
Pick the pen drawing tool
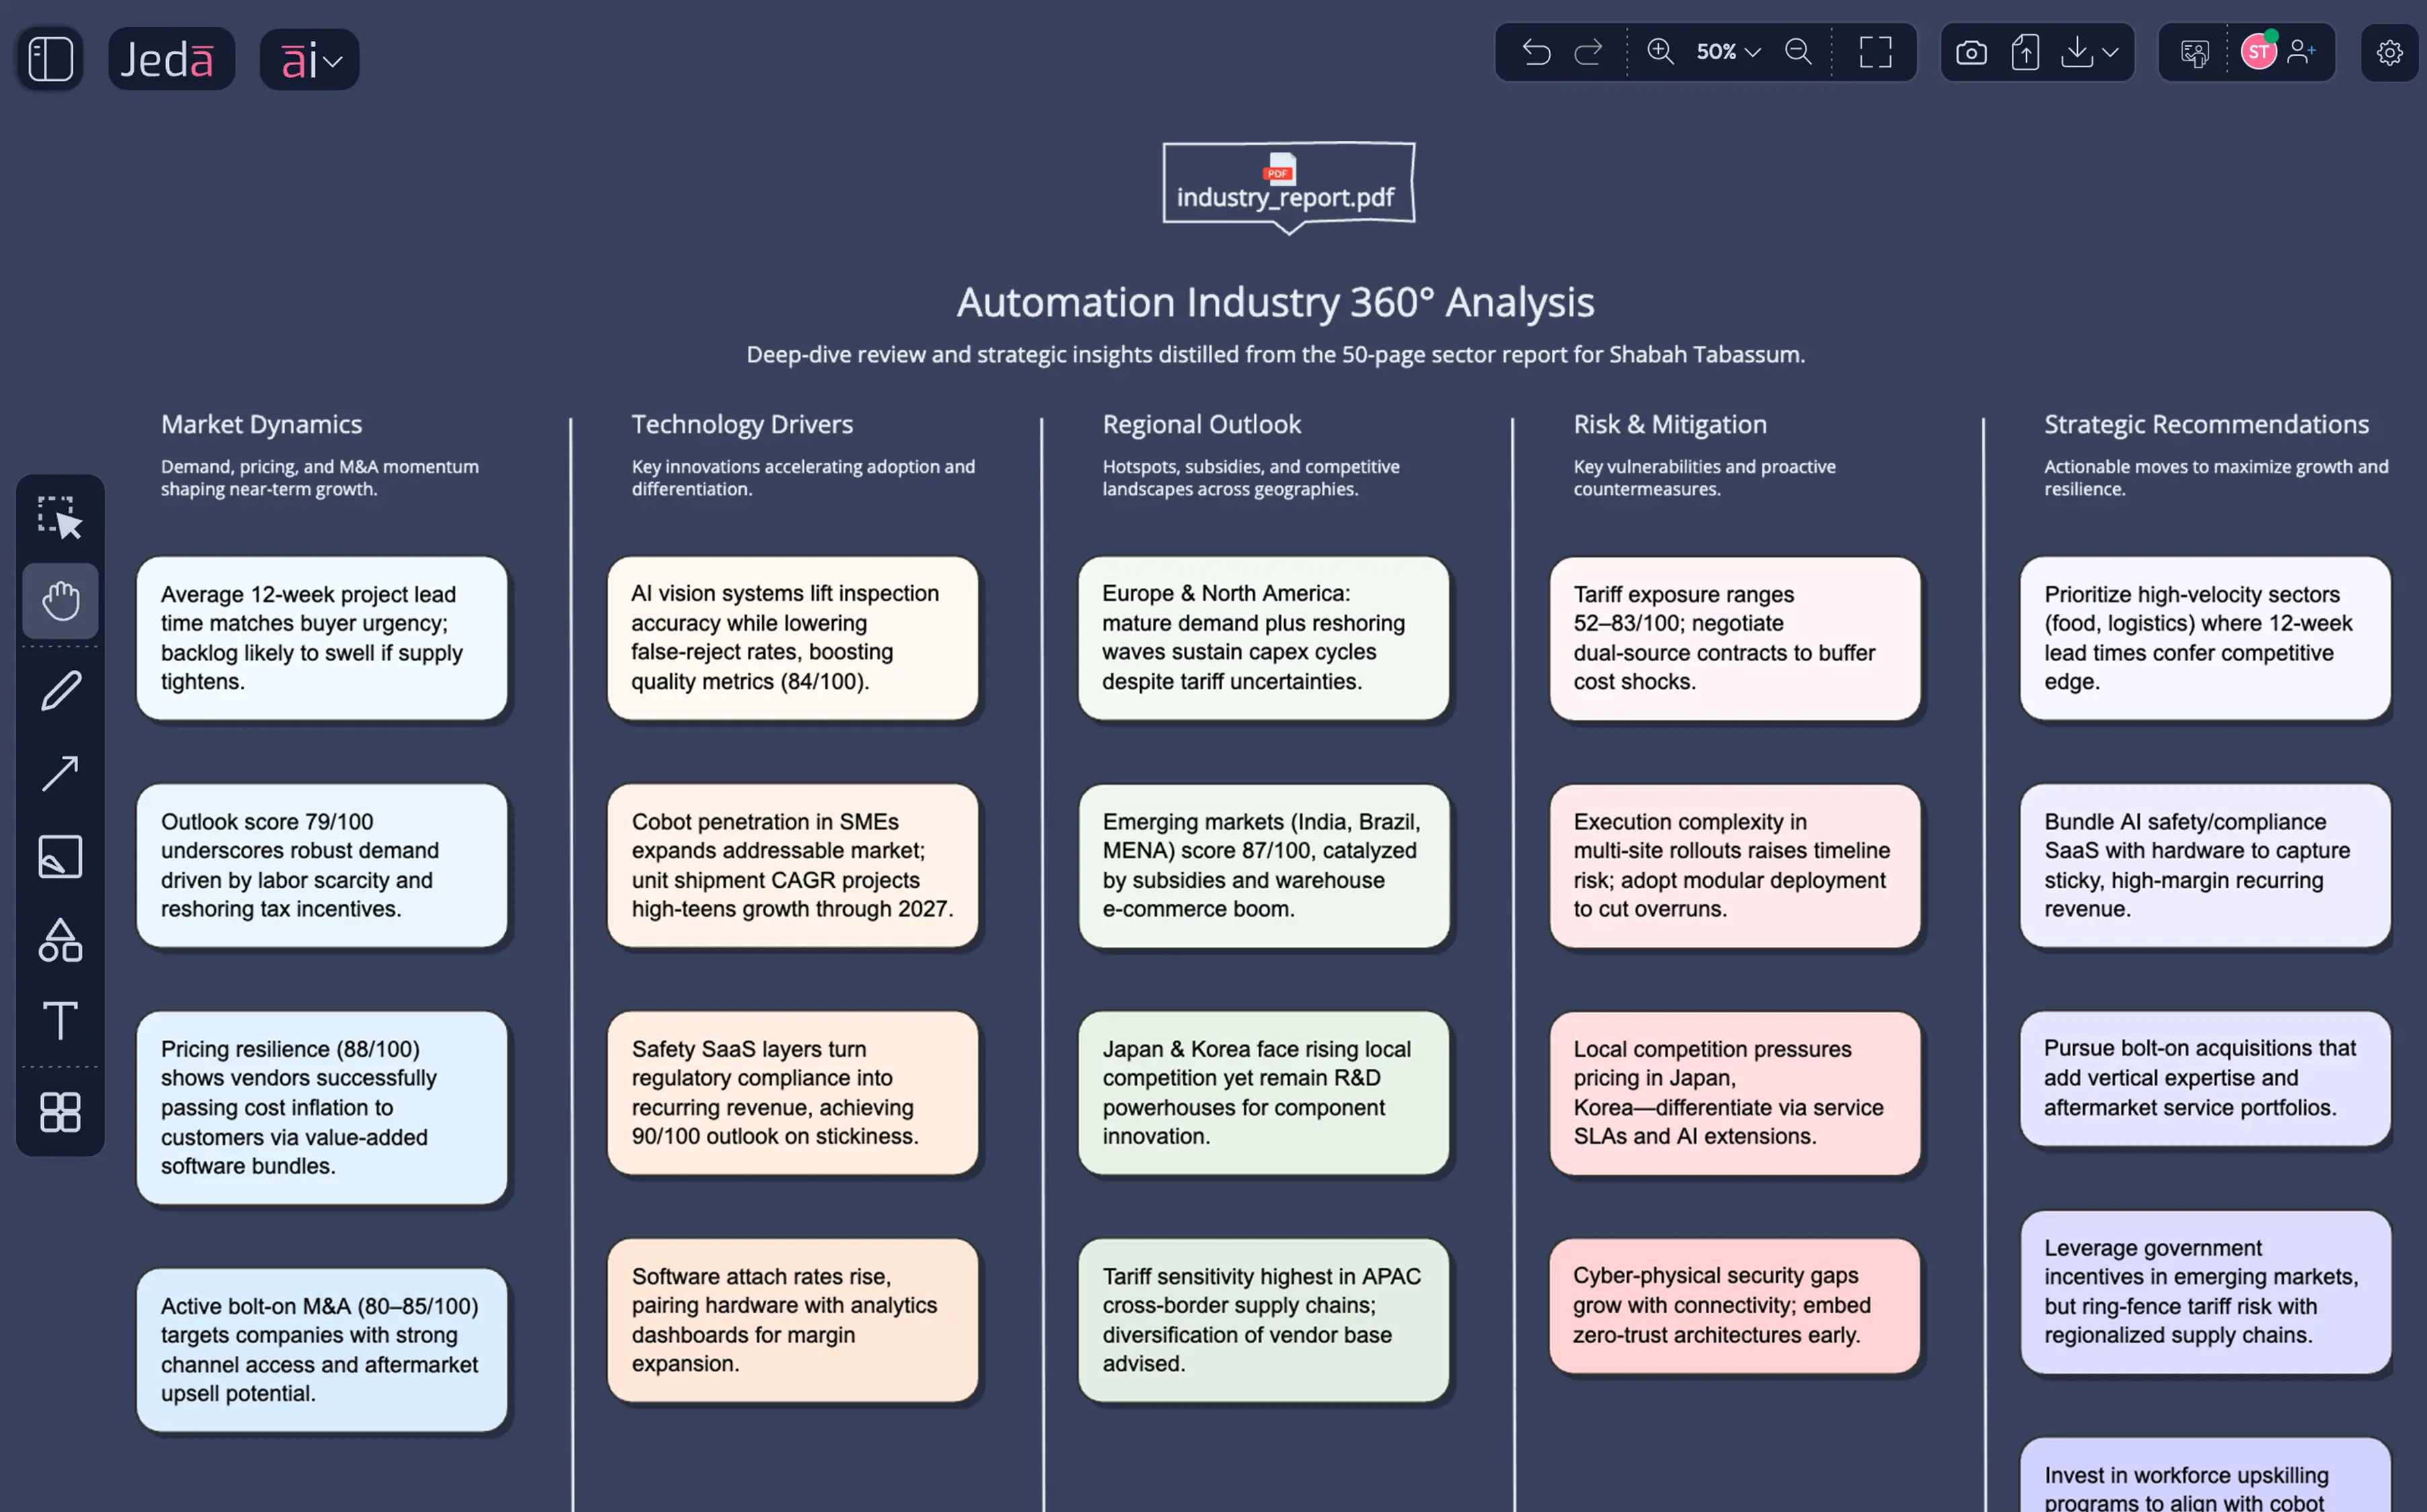click(x=60, y=690)
